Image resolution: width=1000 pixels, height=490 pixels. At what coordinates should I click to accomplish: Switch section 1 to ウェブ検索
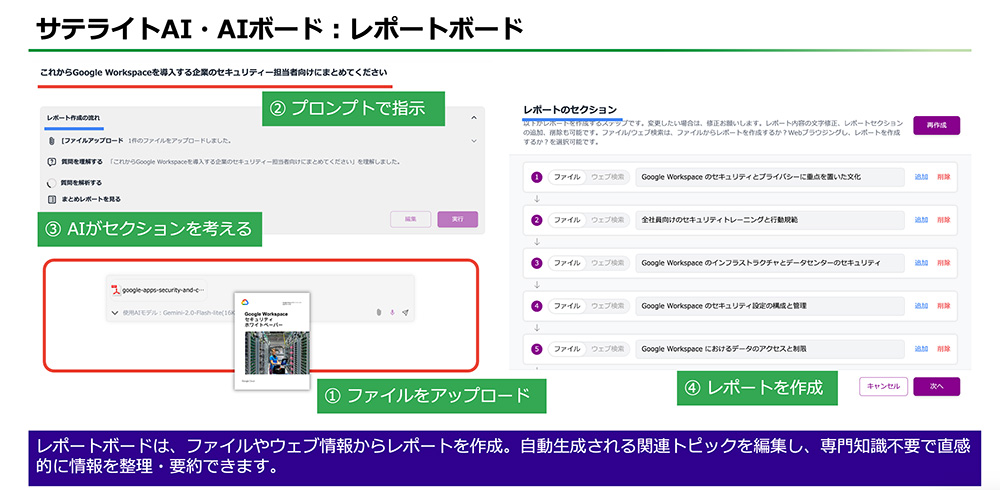click(608, 177)
